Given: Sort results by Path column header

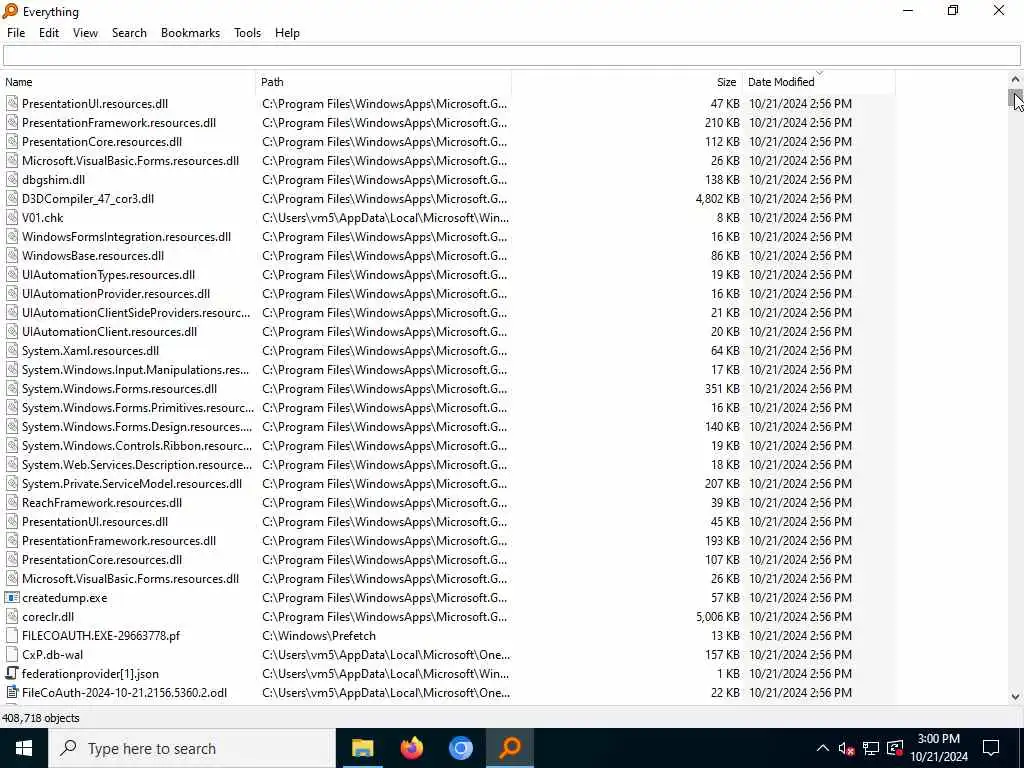Looking at the screenshot, I should (383, 82).
